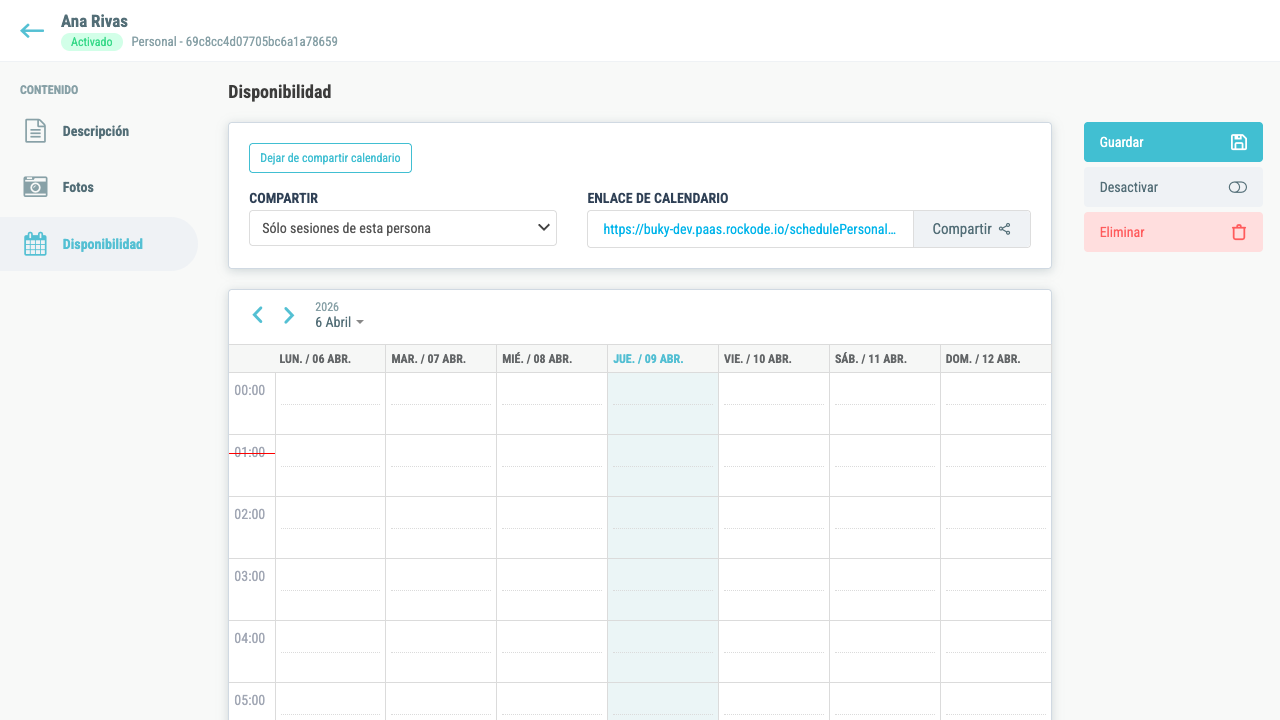Click the 00:00 time label

pyautogui.click(x=250, y=390)
